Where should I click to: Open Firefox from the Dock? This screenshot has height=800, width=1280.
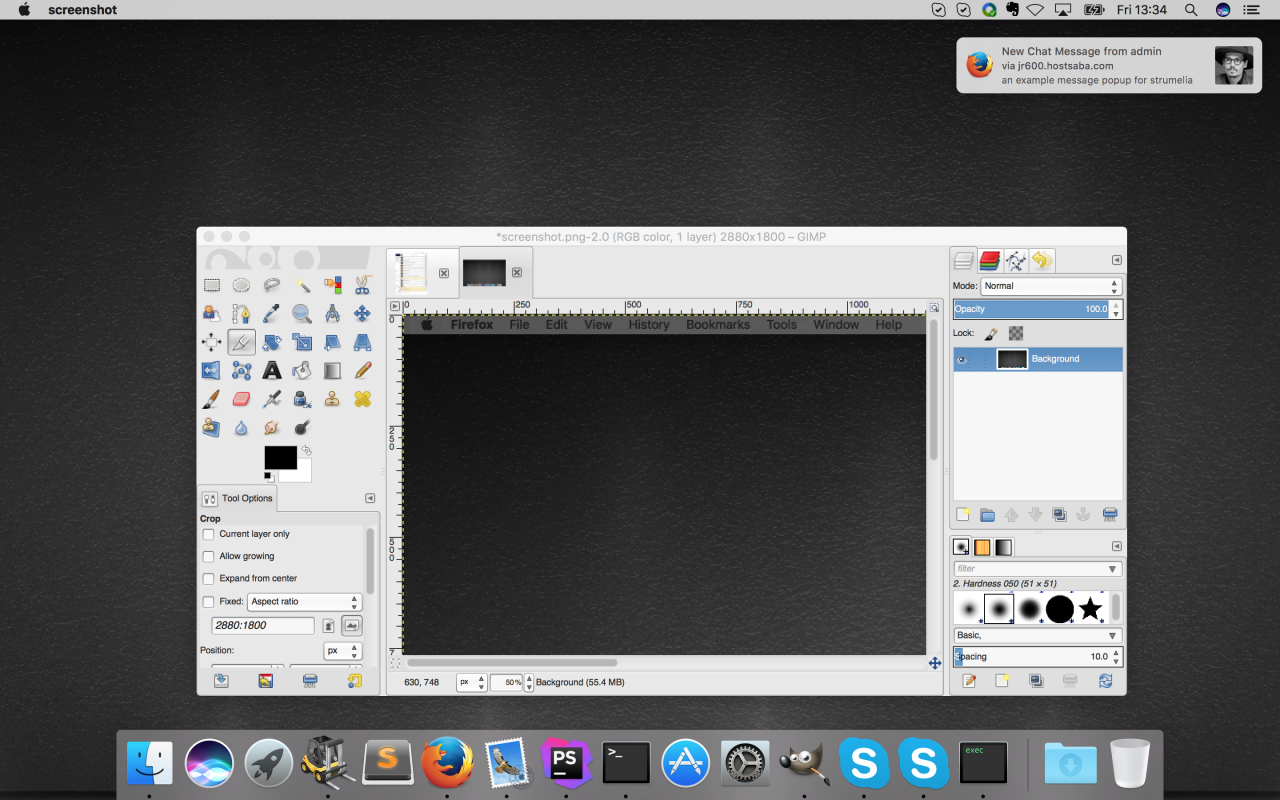(x=447, y=764)
